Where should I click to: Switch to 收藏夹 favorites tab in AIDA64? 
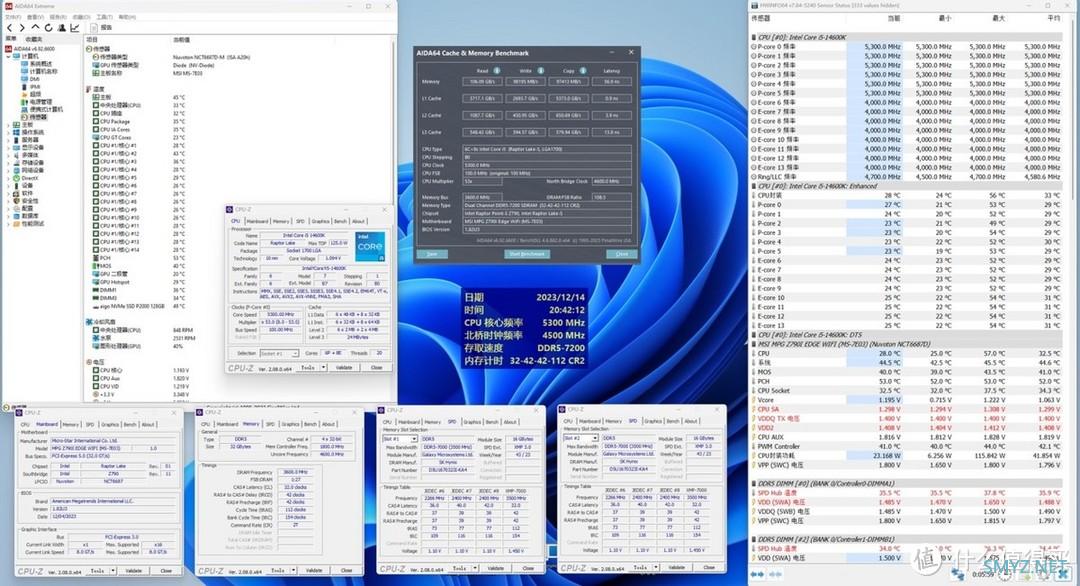coord(34,39)
